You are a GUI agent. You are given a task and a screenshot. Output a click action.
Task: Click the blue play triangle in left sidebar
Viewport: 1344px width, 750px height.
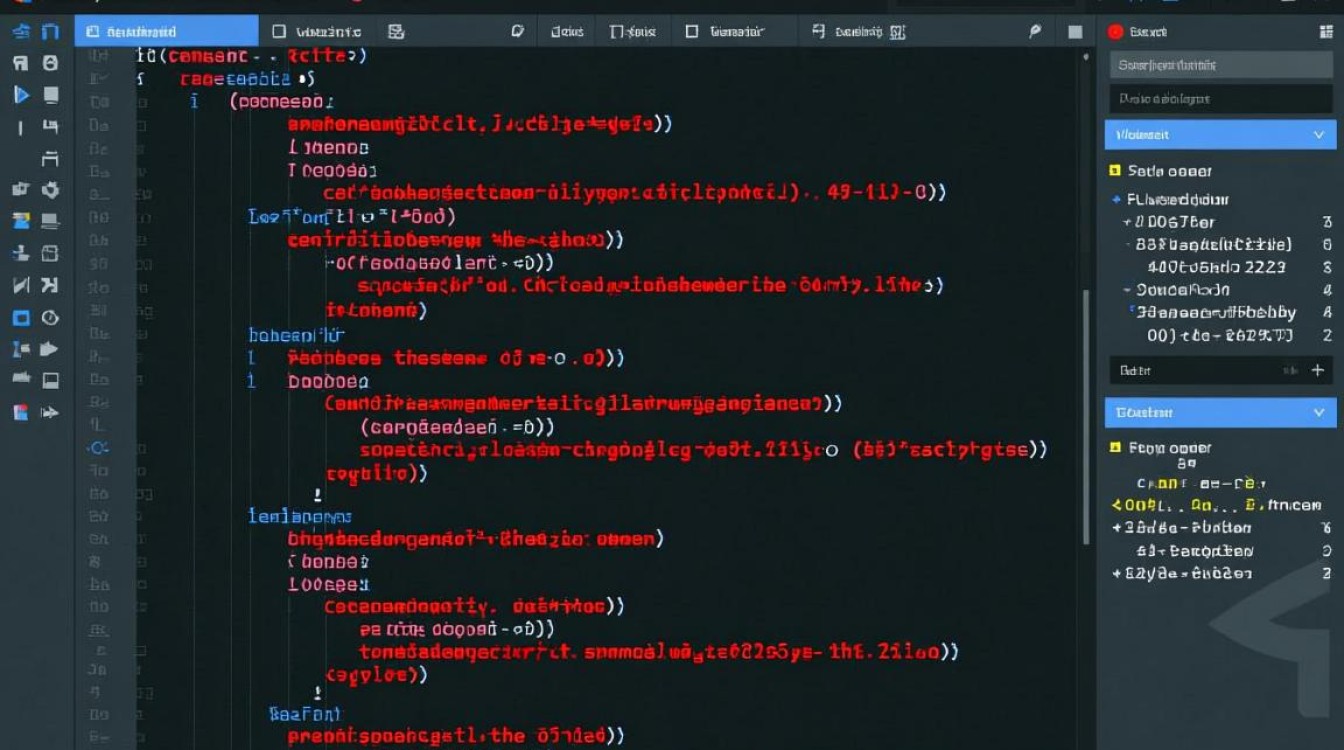tap(20, 95)
